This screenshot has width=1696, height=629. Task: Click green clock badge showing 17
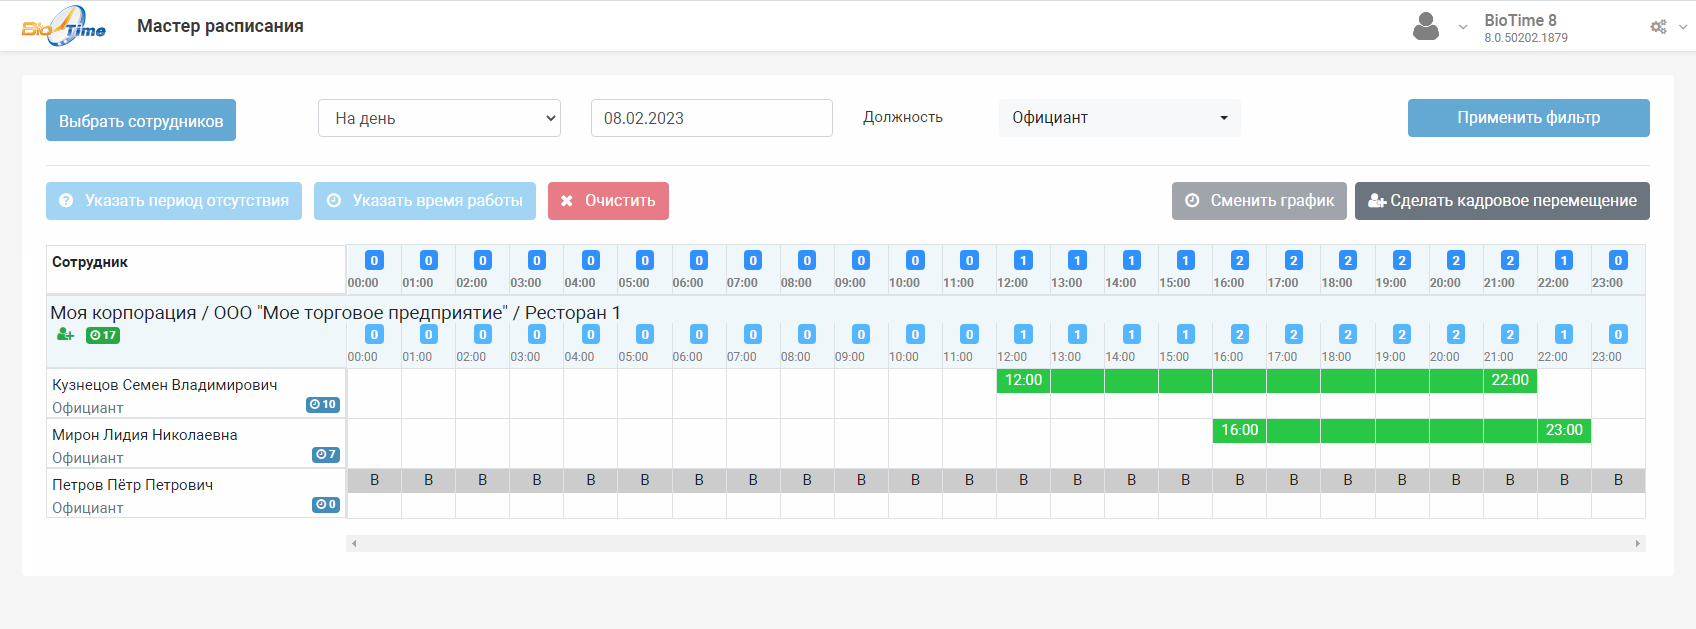pyautogui.click(x=103, y=335)
